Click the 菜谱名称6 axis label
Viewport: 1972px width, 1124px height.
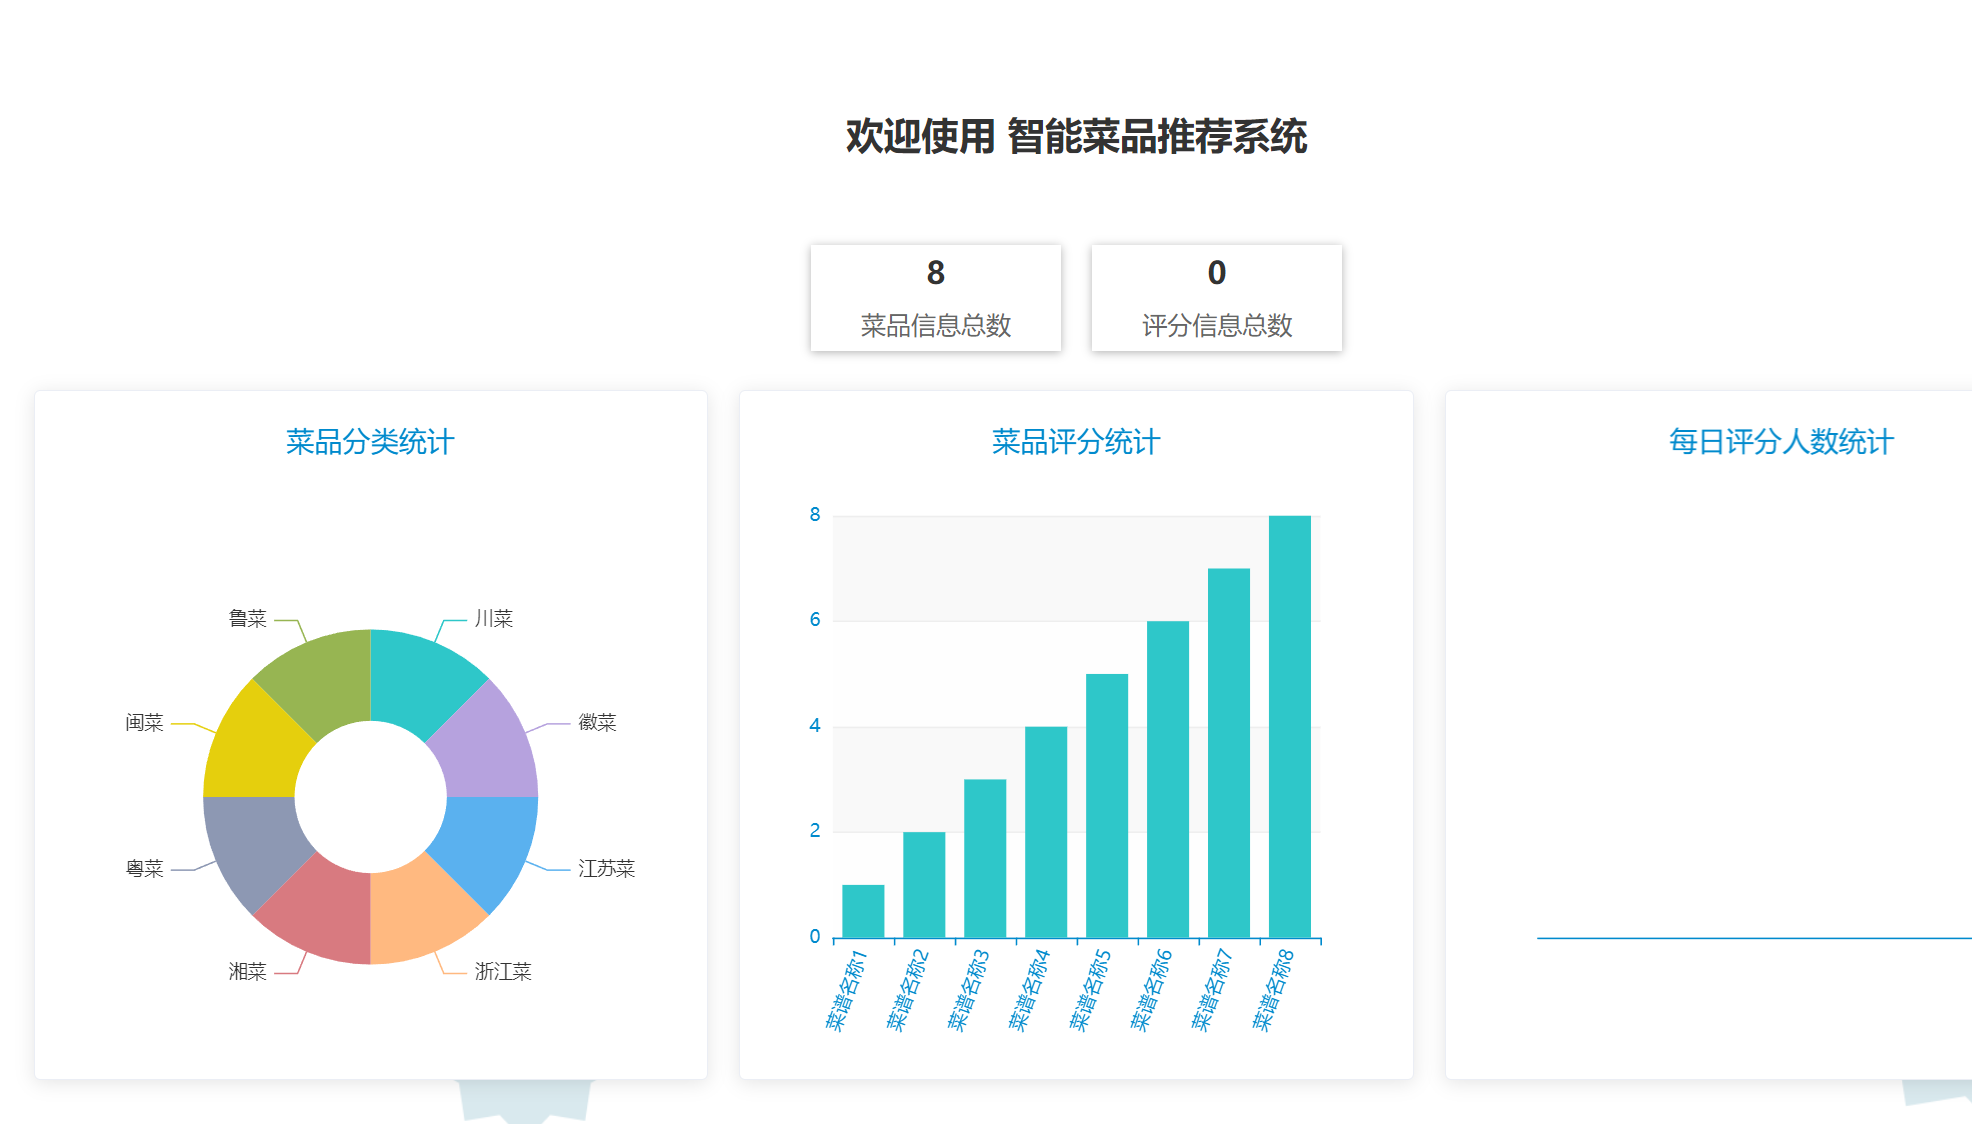(x=1150, y=990)
